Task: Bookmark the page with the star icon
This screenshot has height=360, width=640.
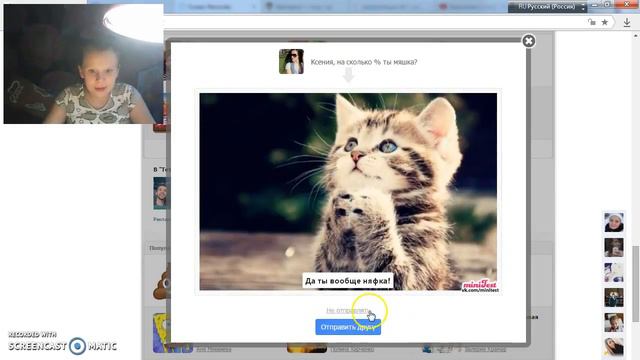Action: pos(604,22)
